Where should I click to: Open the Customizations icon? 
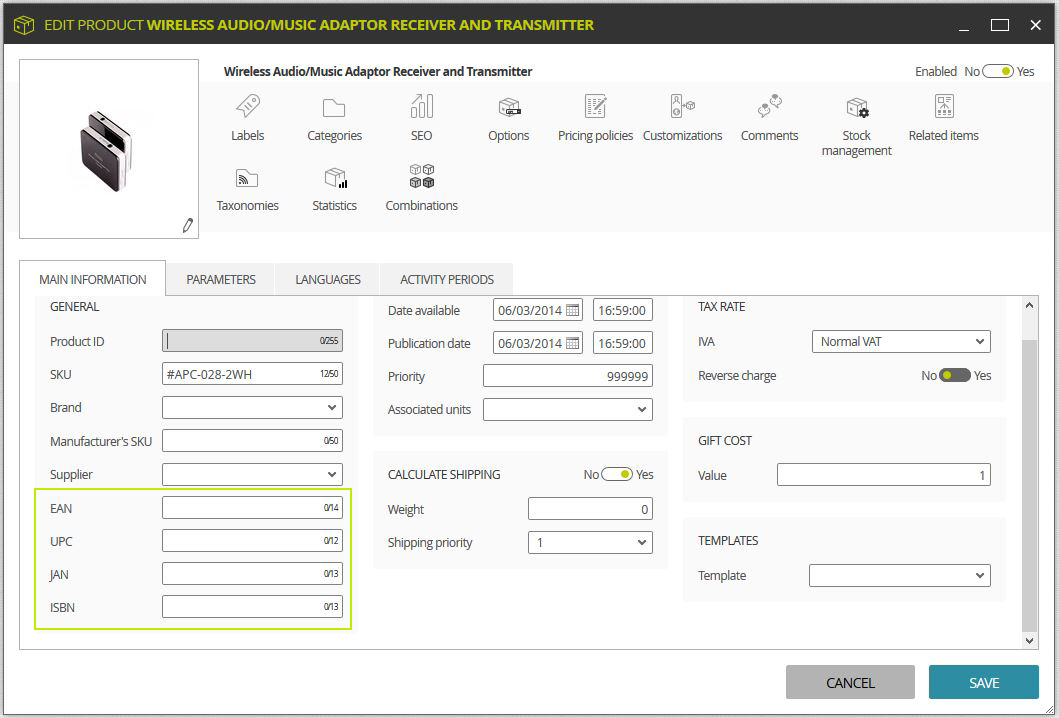(x=682, y=106)
